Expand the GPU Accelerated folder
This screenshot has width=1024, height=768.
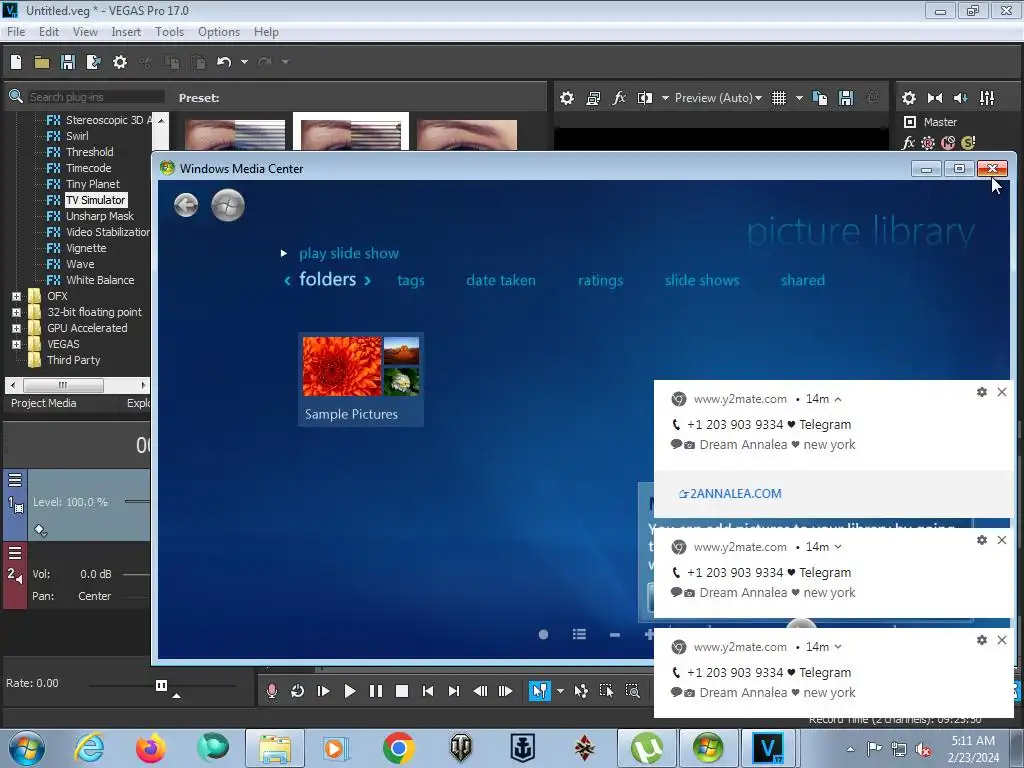[x=16, y=328]
